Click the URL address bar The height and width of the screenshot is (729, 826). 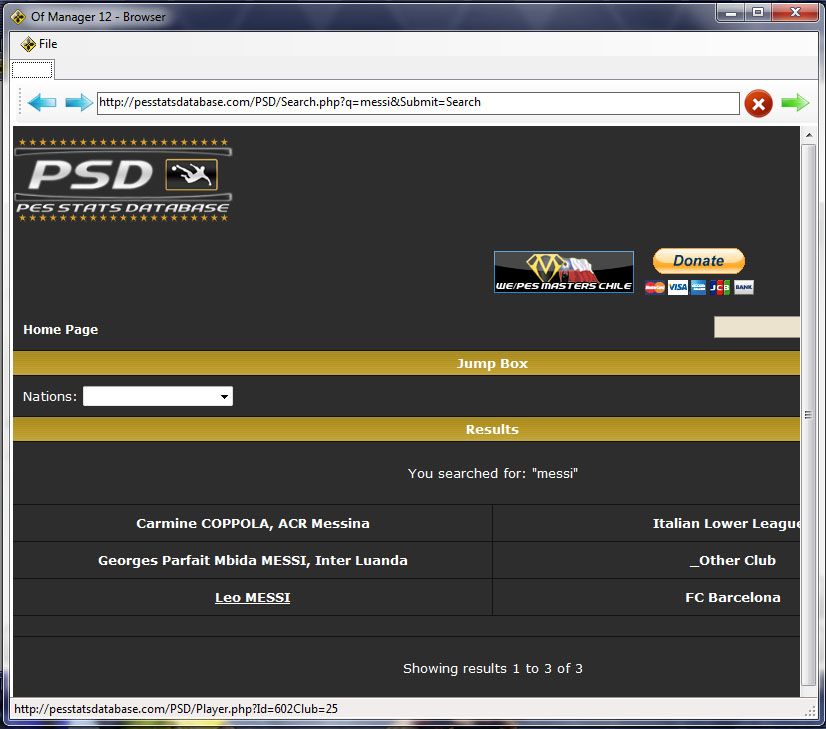(417, 102)
